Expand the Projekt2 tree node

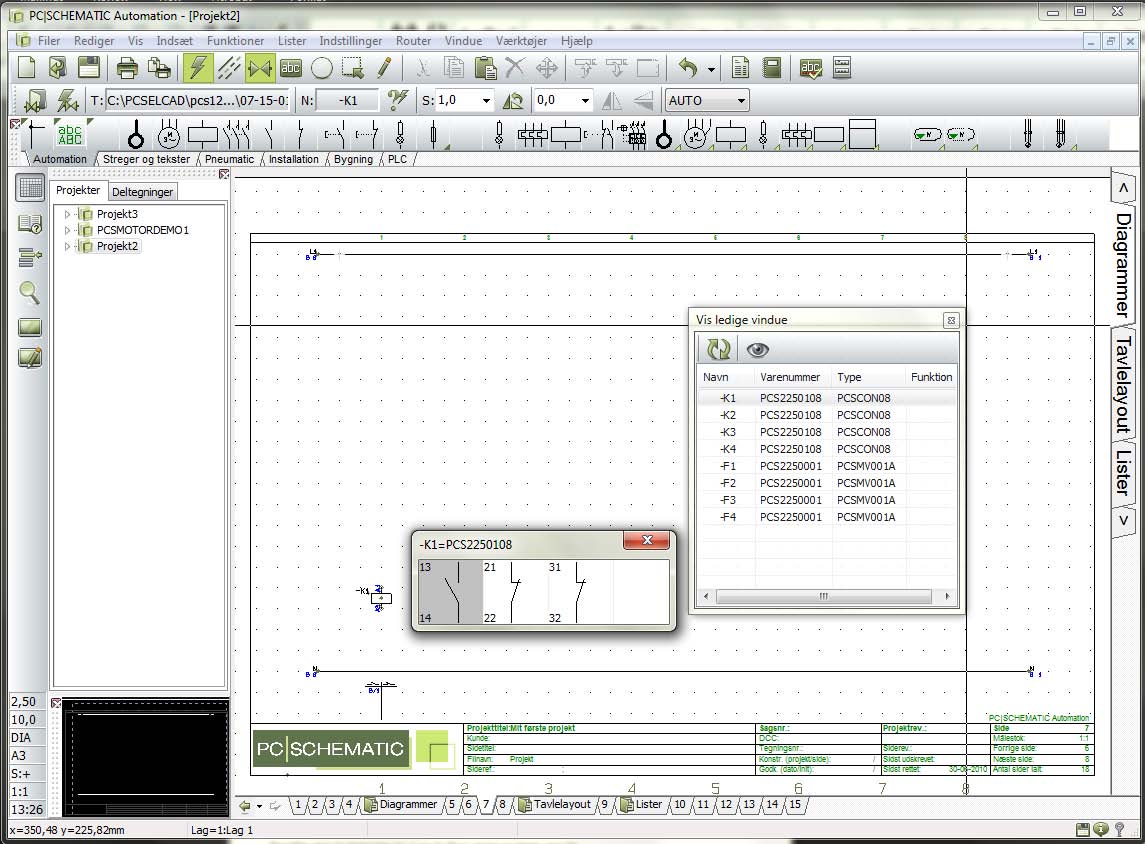pyautogui.click(x=67, y=246)
